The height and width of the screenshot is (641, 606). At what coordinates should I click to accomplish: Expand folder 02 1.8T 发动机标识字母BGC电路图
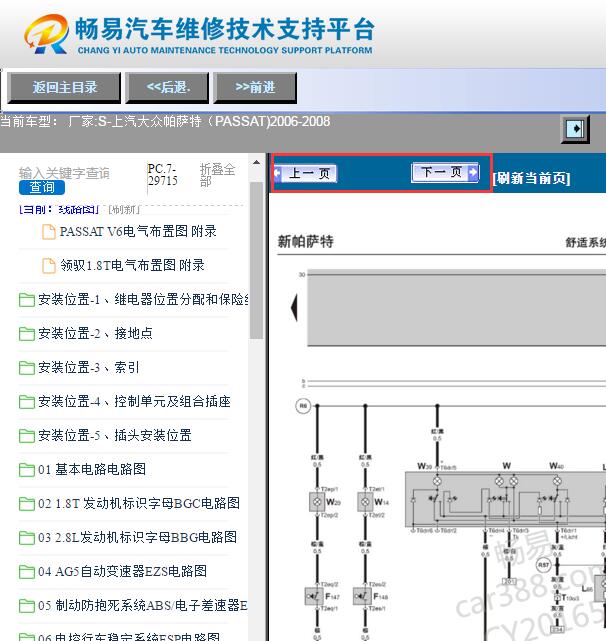point(139,503)
